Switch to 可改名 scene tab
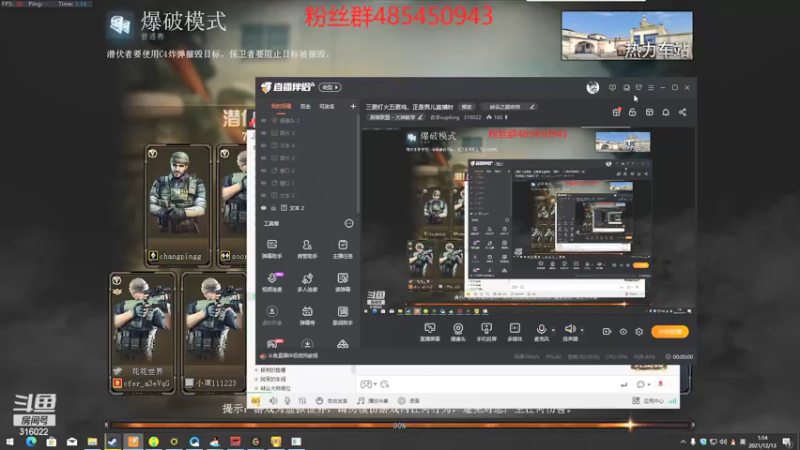 [x=327, y=107]
